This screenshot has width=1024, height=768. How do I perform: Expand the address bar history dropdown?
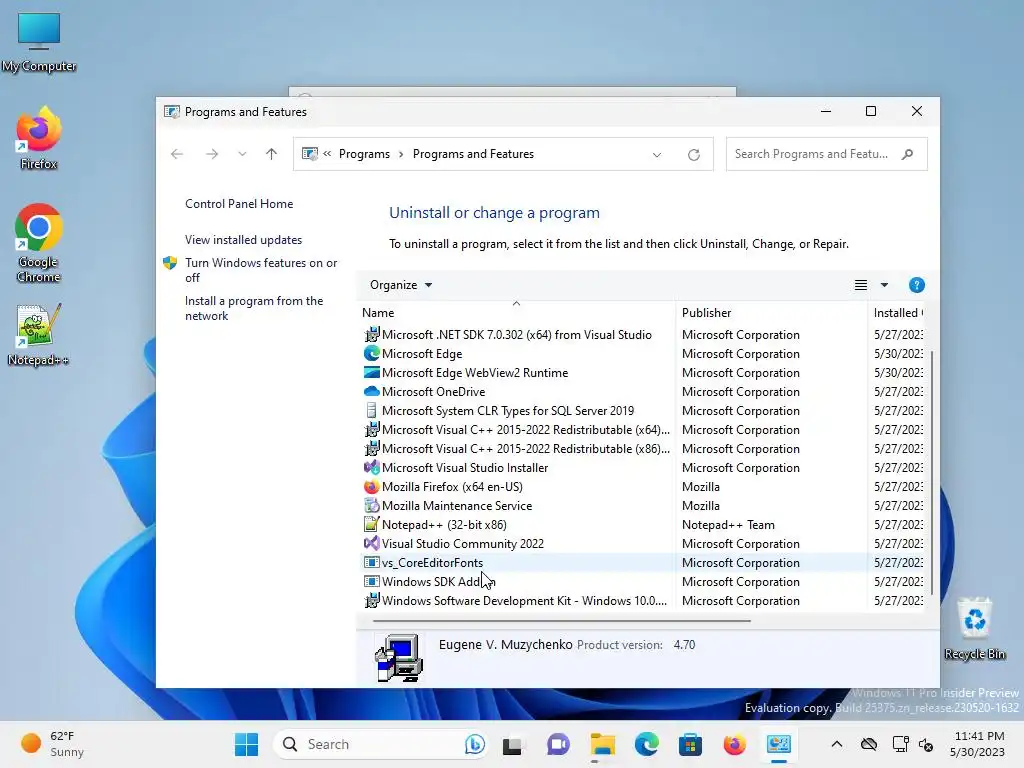[x=657, y=155]
